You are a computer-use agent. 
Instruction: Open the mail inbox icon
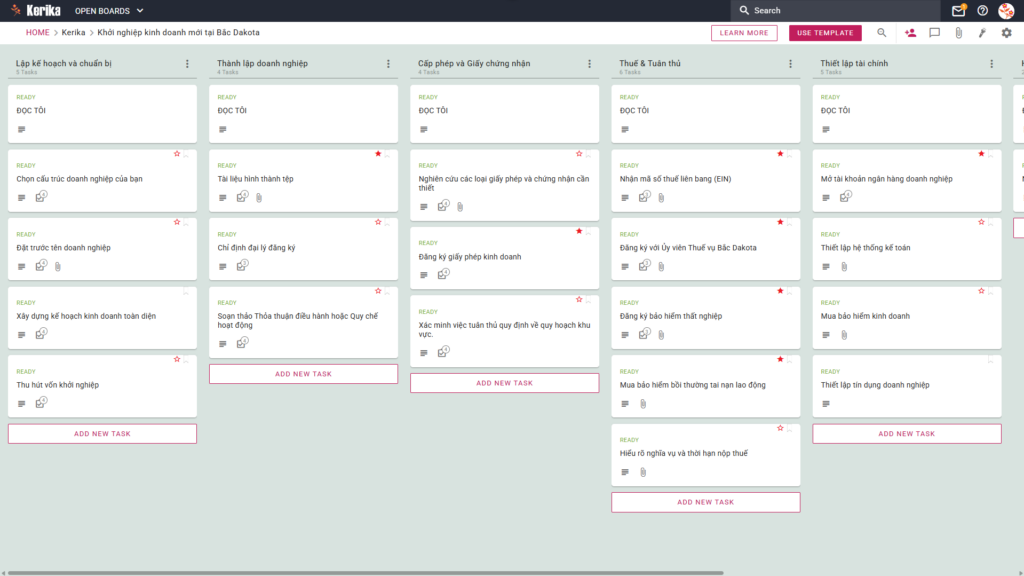[958, 10]
